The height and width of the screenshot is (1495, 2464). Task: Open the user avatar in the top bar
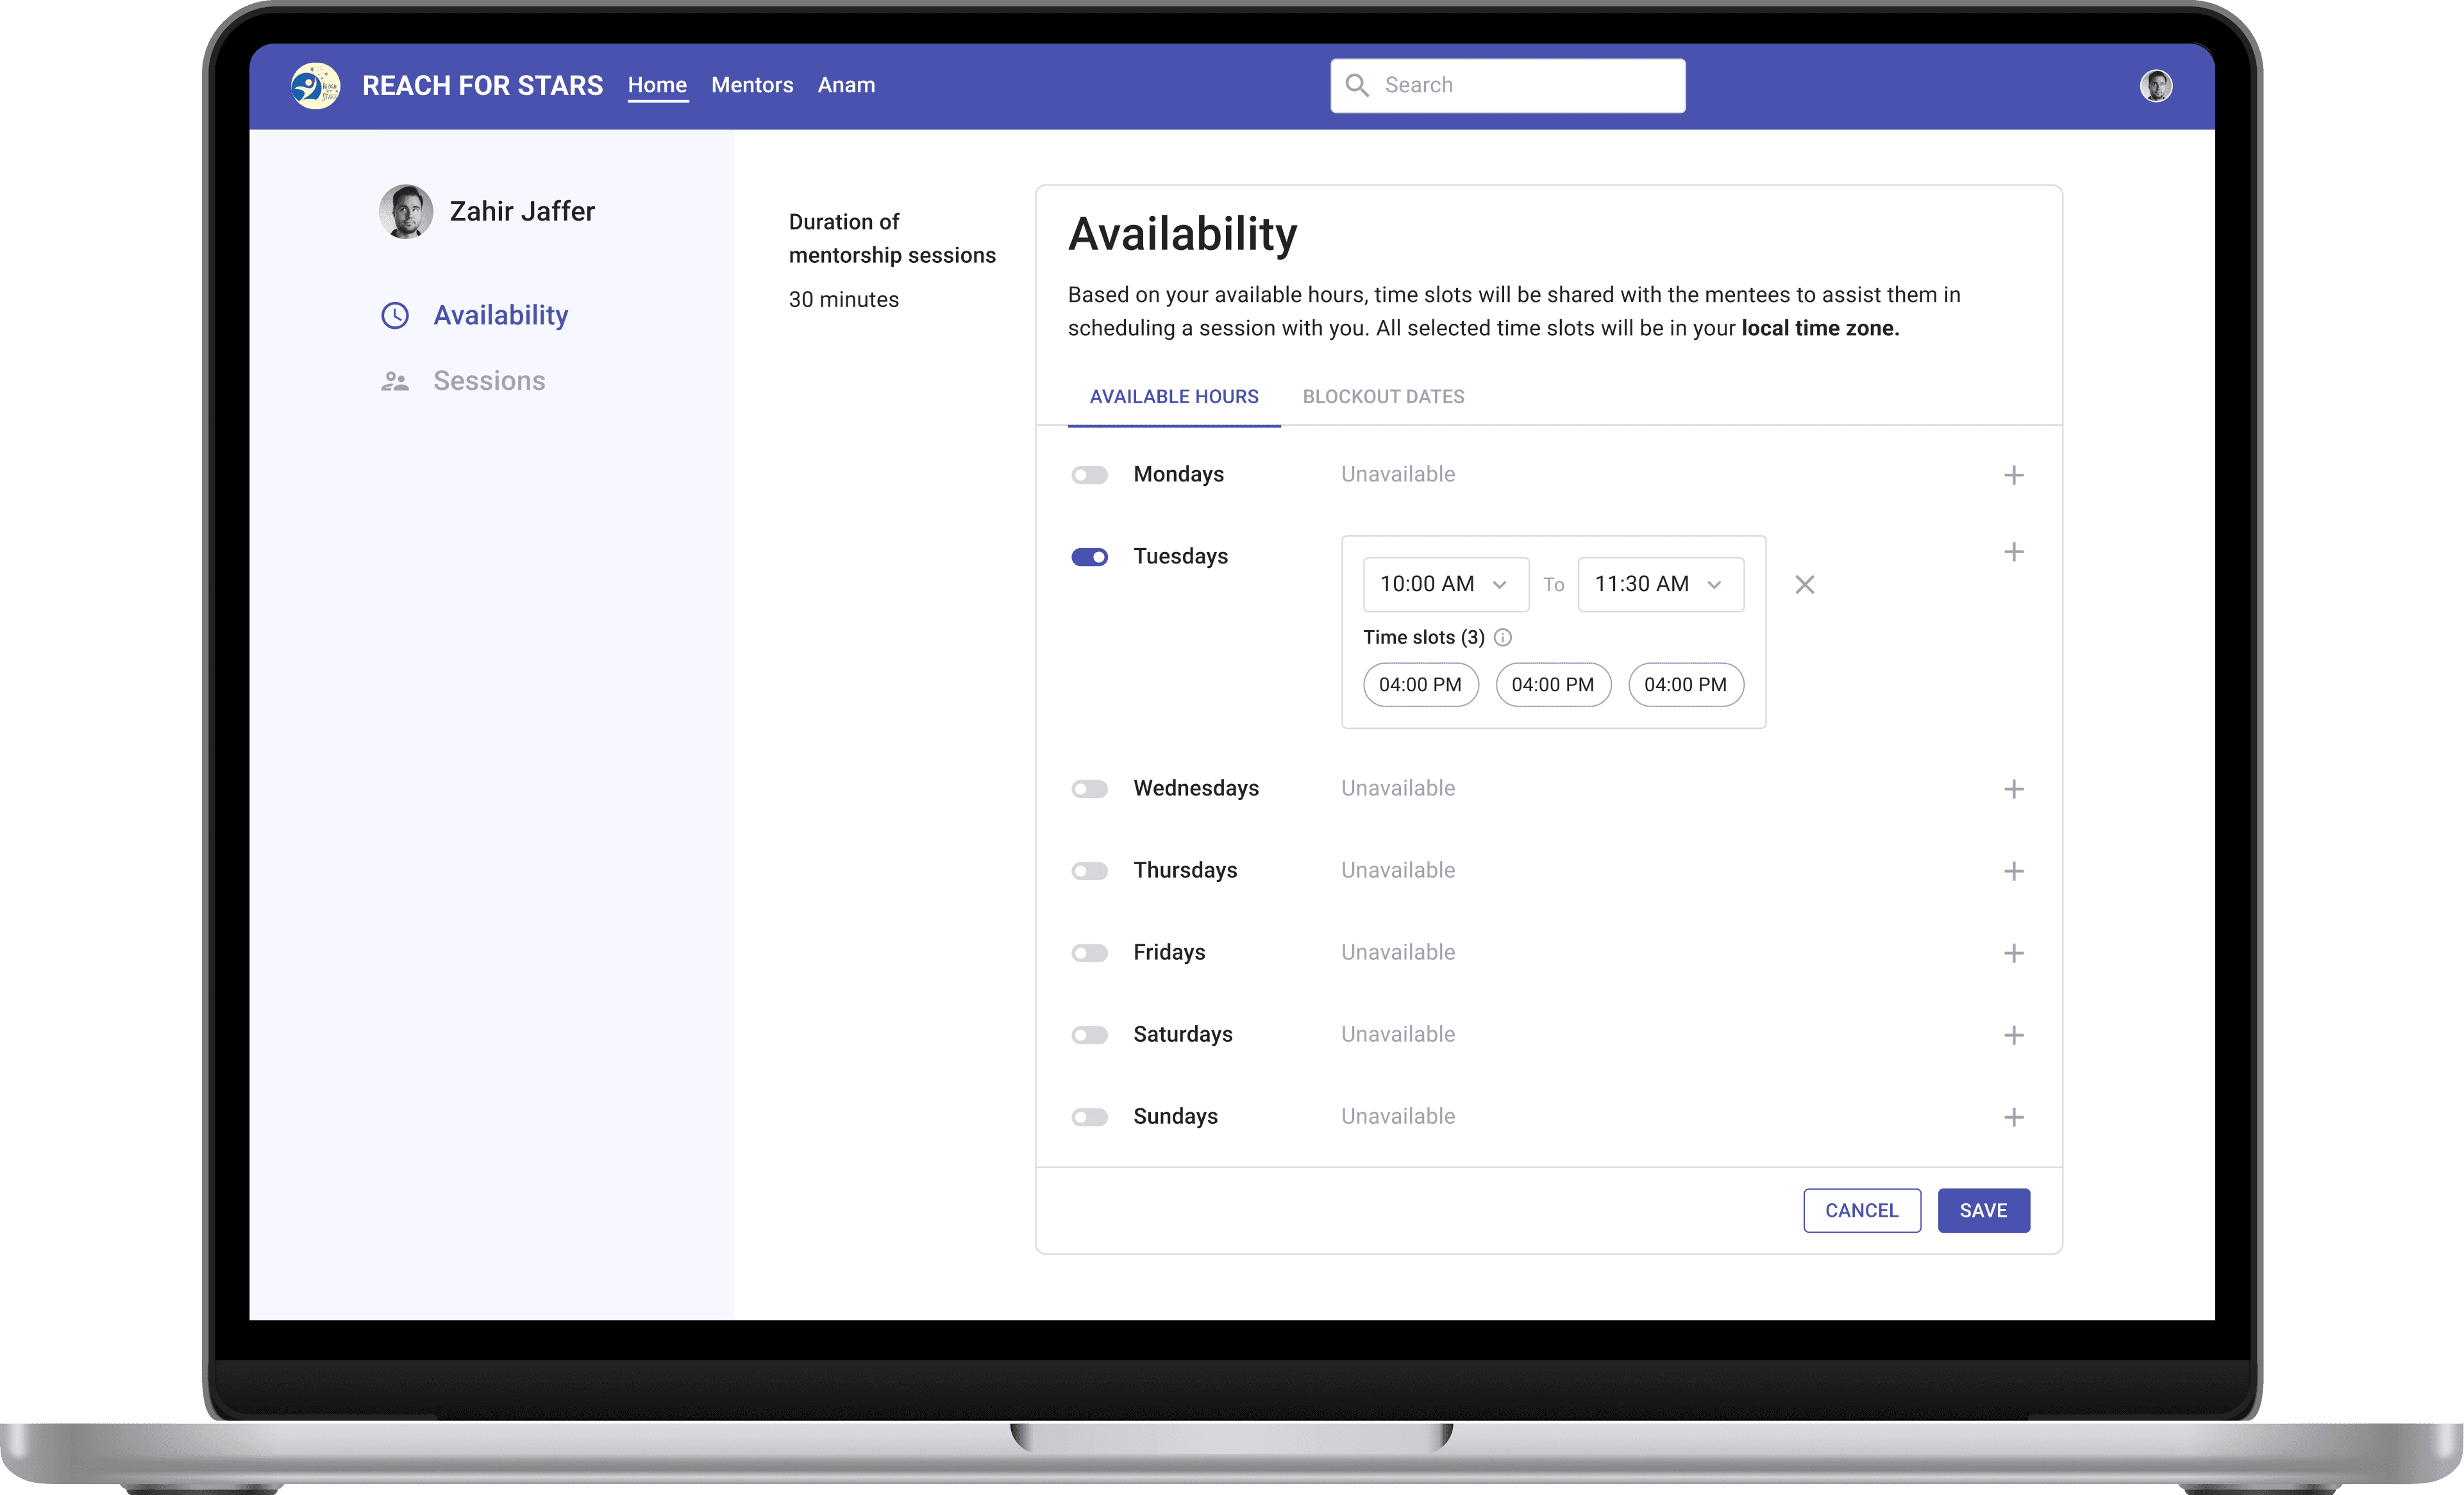click(2155, 86)
